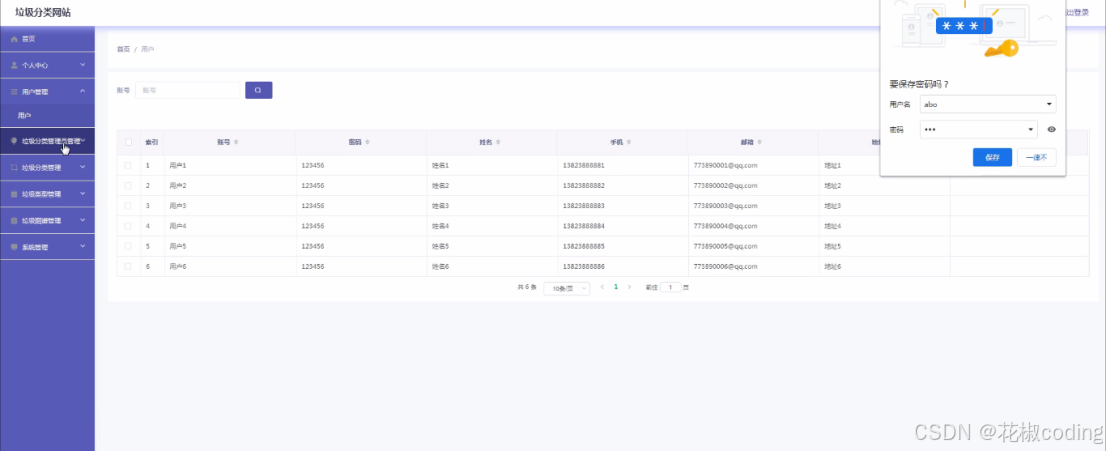
Task: Click the icon beside 垃圾分类管理 in sidebar
Action: (x=14, y=168)
